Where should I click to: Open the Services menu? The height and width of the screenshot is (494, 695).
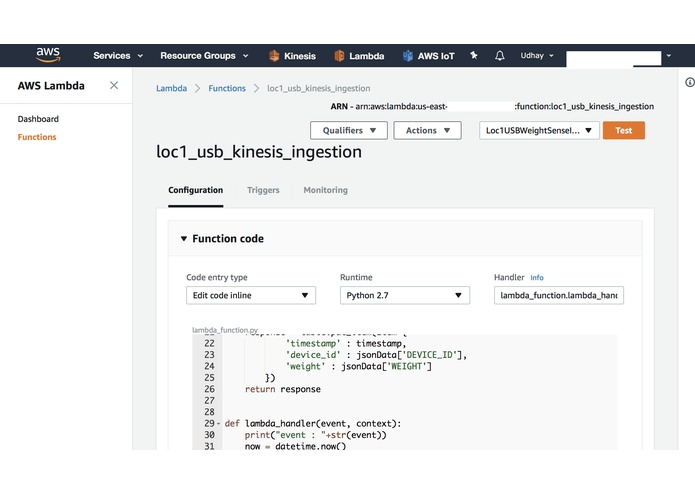point(118,56)
